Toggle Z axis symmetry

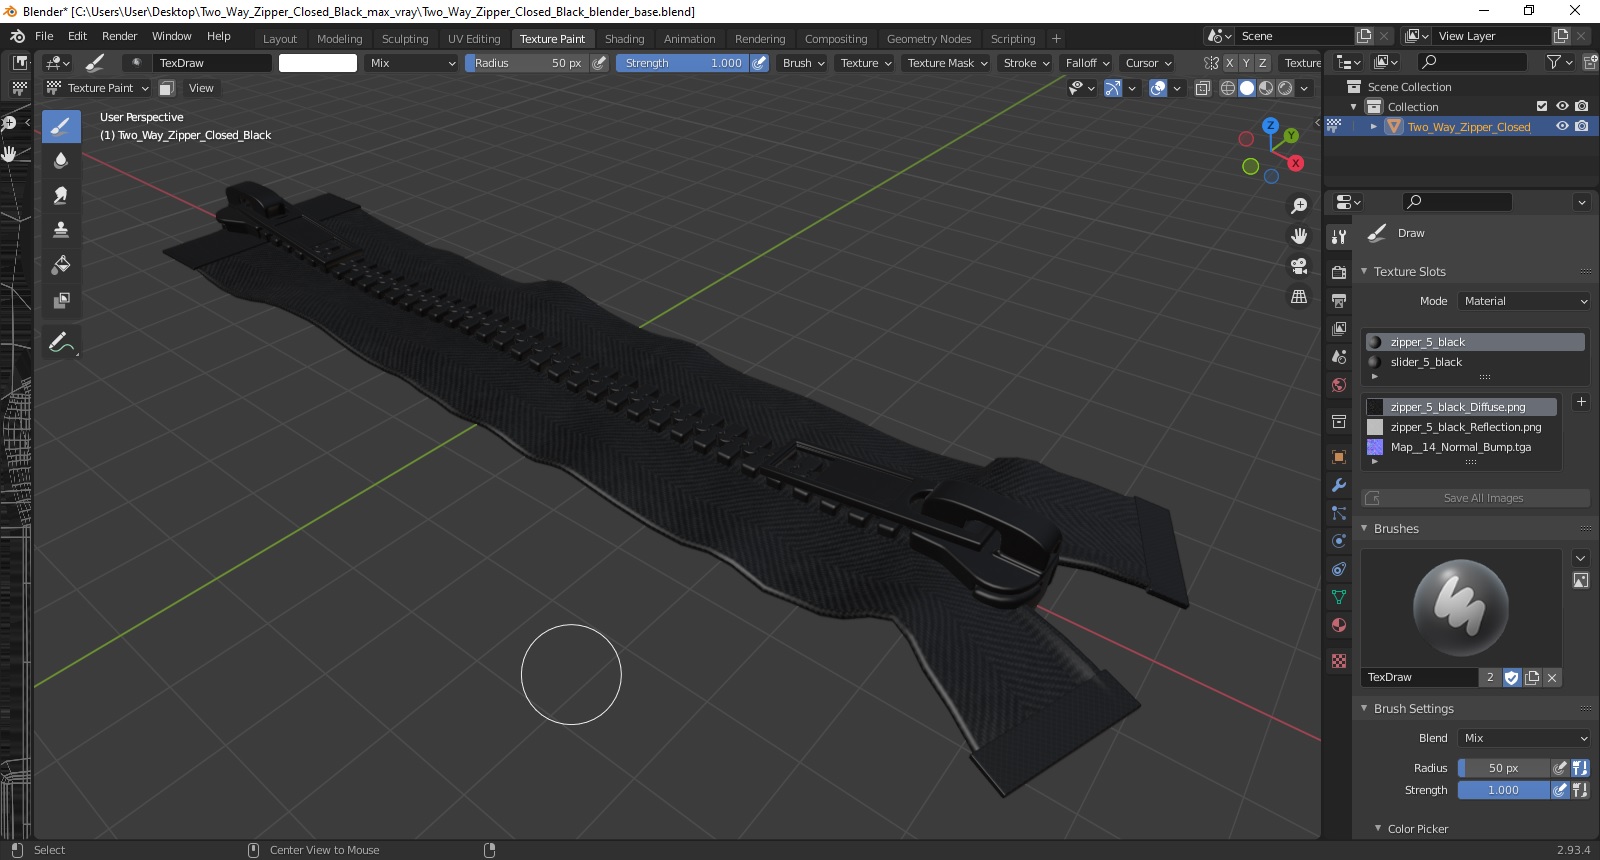(x=1262, y=63)
